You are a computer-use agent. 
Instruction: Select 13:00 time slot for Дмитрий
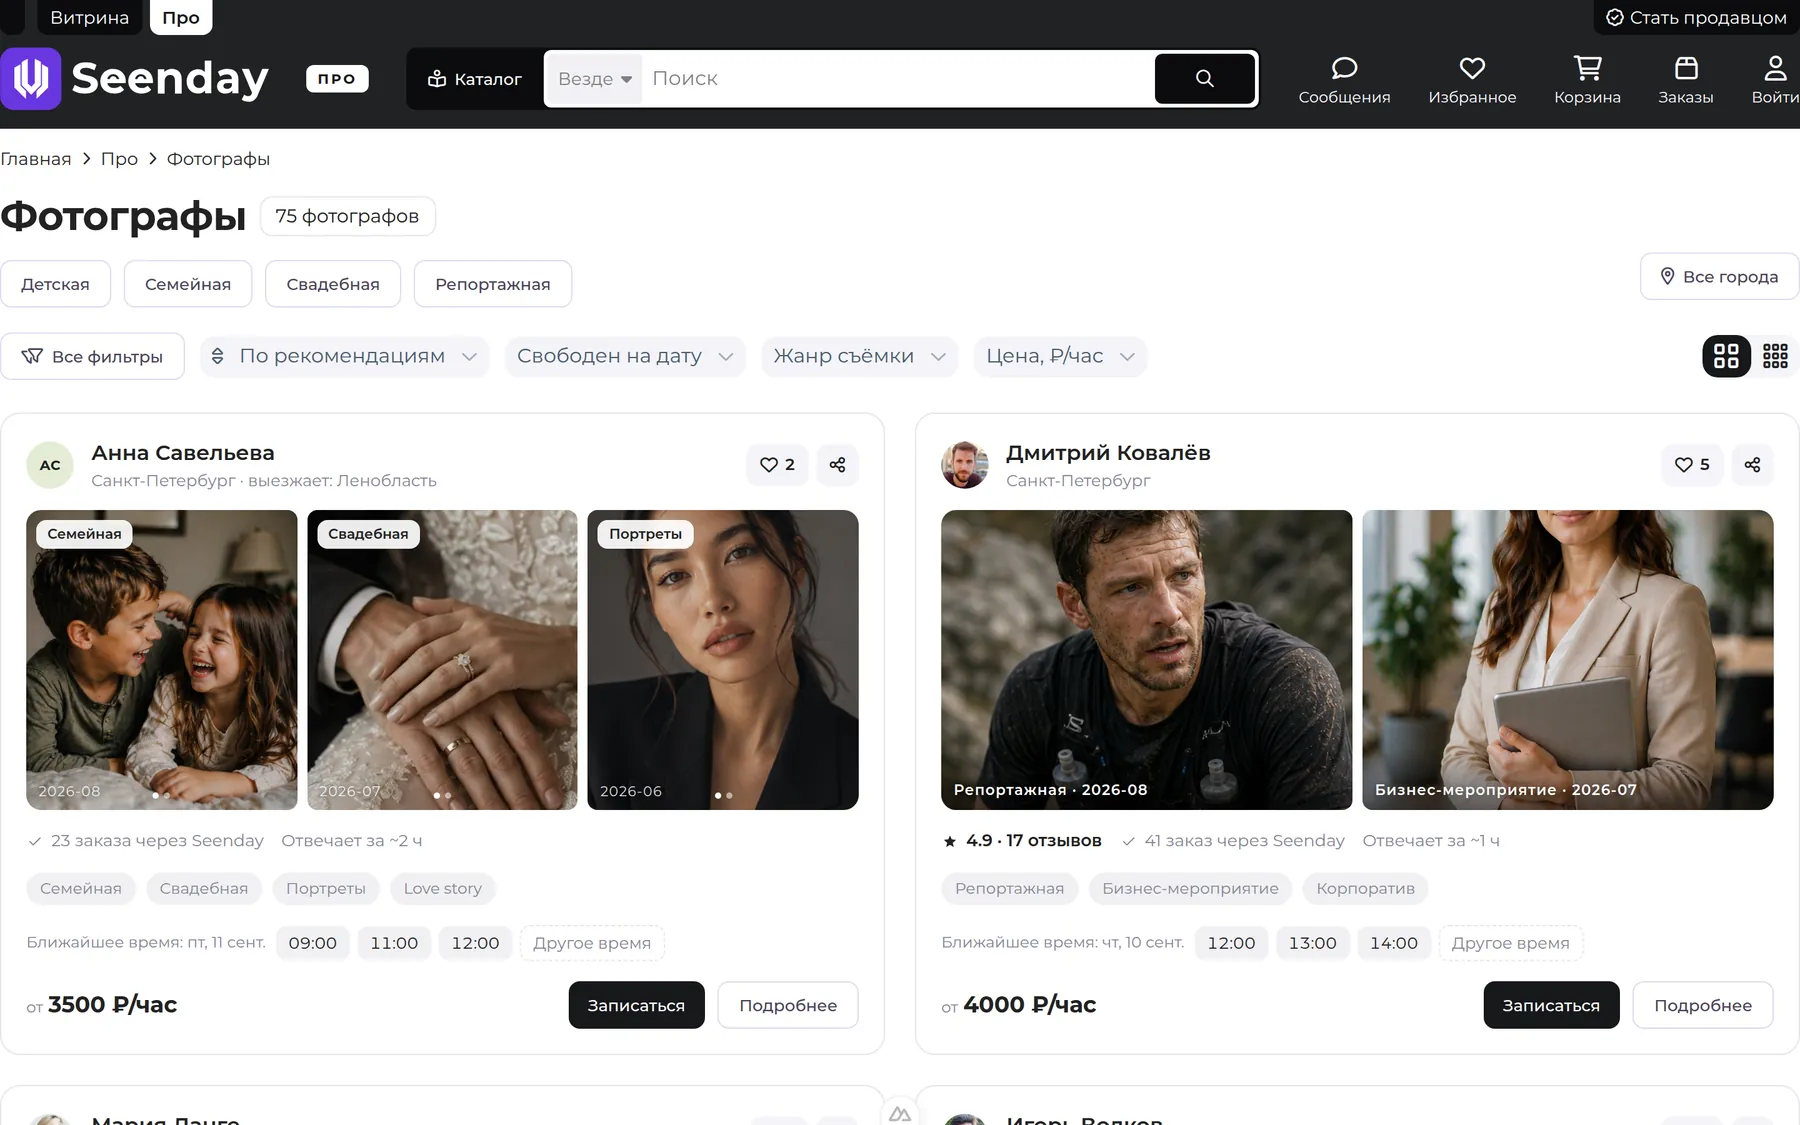pos(1312,943)
